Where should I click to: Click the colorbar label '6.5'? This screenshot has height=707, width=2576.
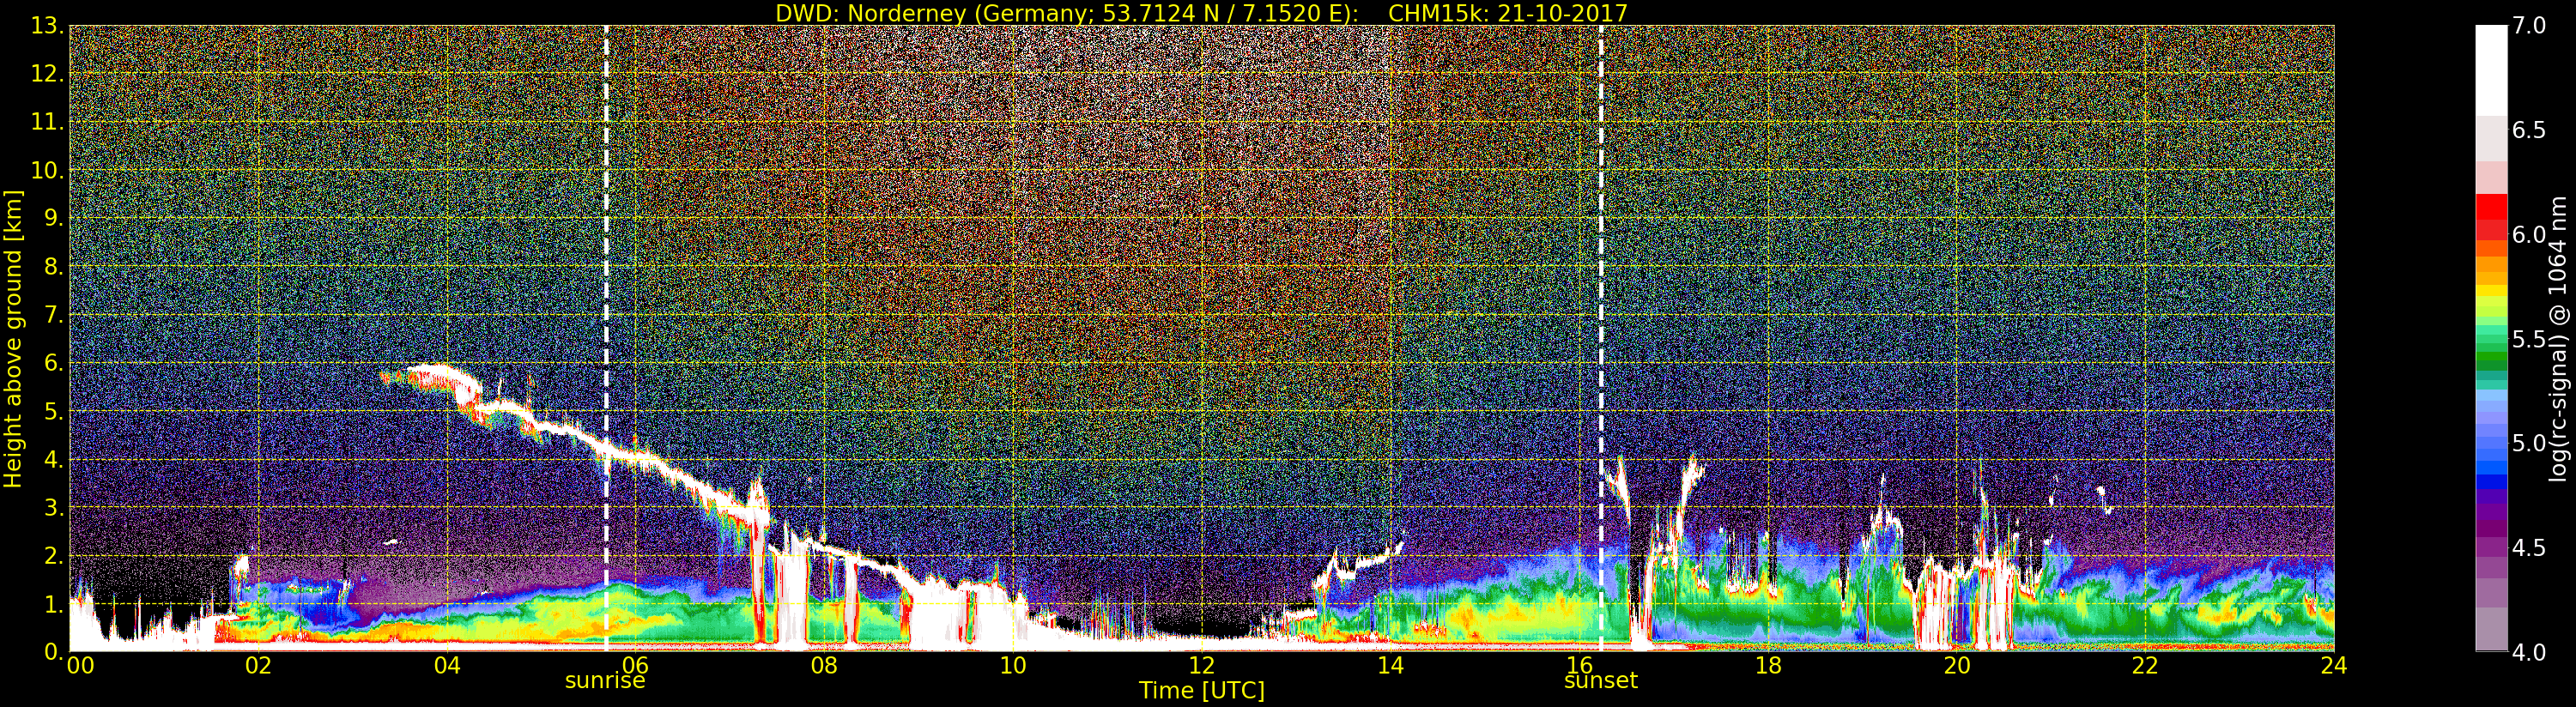pyautogui.click(x=2529, y=130)
